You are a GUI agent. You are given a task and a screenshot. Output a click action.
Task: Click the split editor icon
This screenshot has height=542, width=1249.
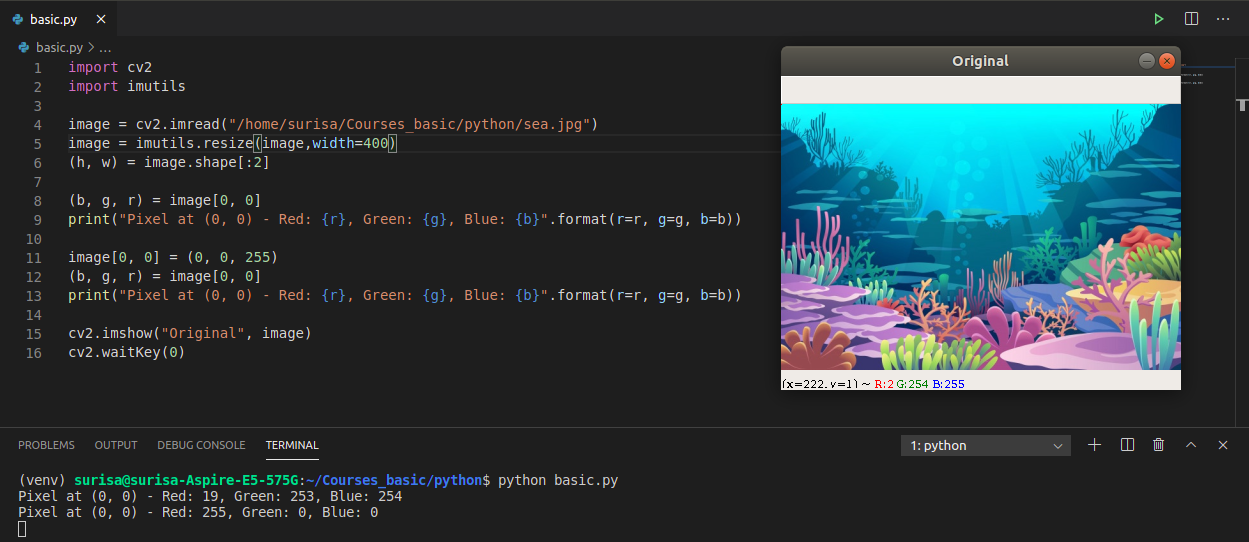point(1191,19)
